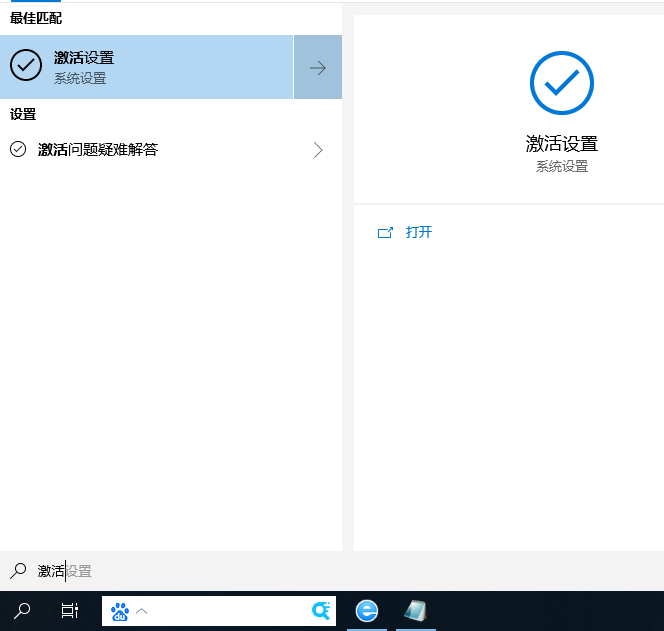Image resolution: width=664 pixels, height=631 pixels.
Task: Click the Baidu search input field
Action: (228, 611)
